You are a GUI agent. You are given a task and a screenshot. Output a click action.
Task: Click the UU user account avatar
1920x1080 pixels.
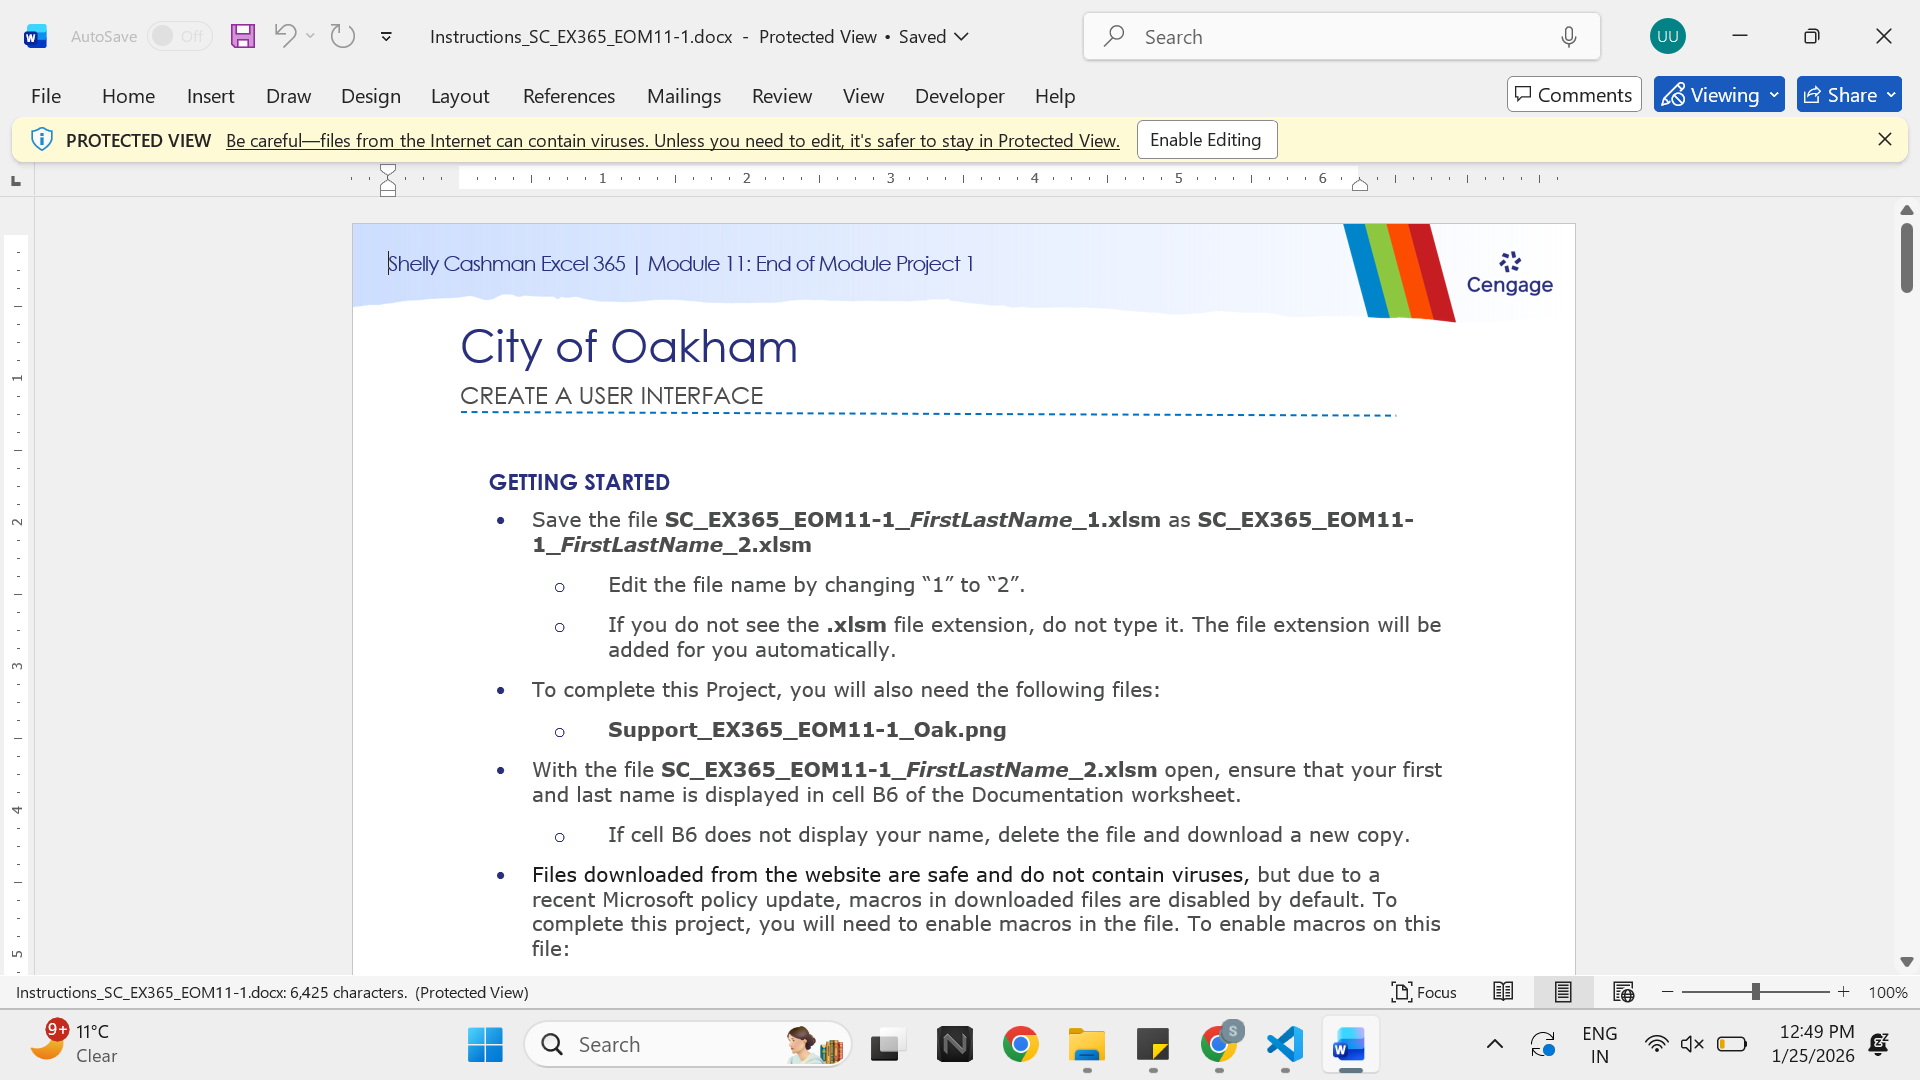1667,36
